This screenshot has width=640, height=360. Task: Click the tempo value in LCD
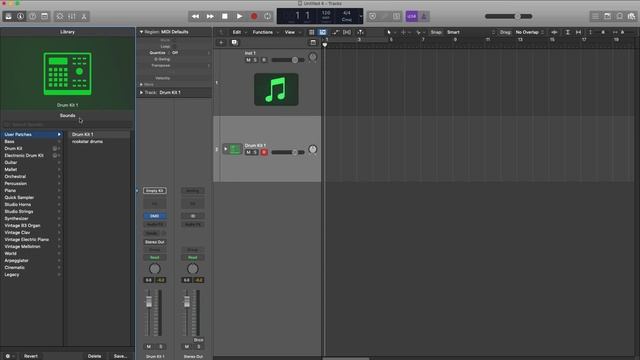coord(326,13)
